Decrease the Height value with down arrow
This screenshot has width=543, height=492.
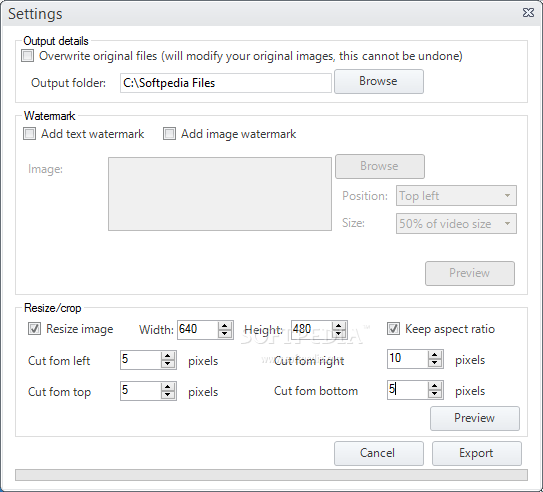click(x=338, y=333)
